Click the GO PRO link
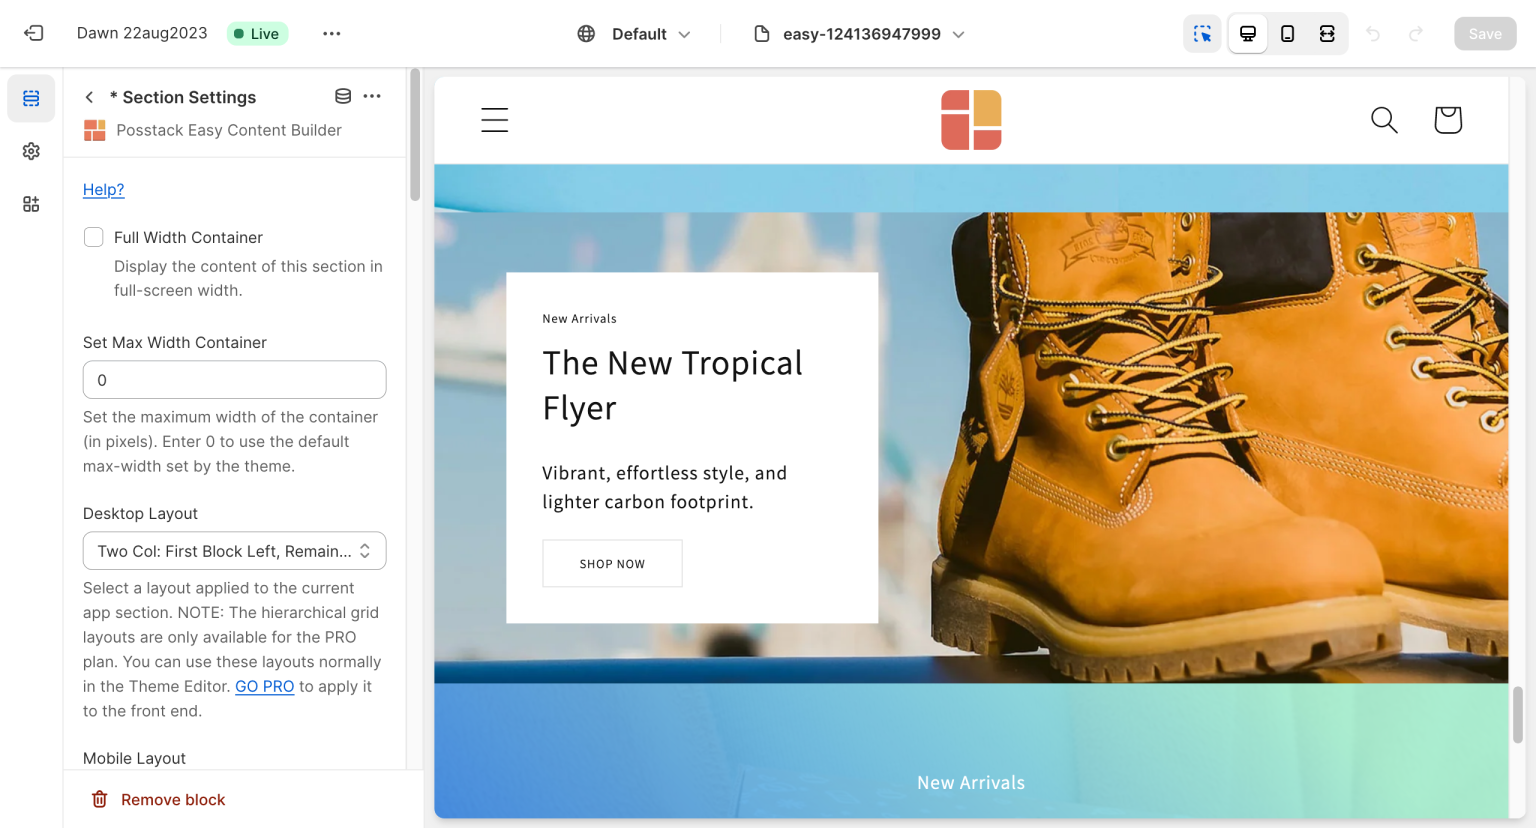The width and height of the screenshot is (1536, 828). [264, 686]
